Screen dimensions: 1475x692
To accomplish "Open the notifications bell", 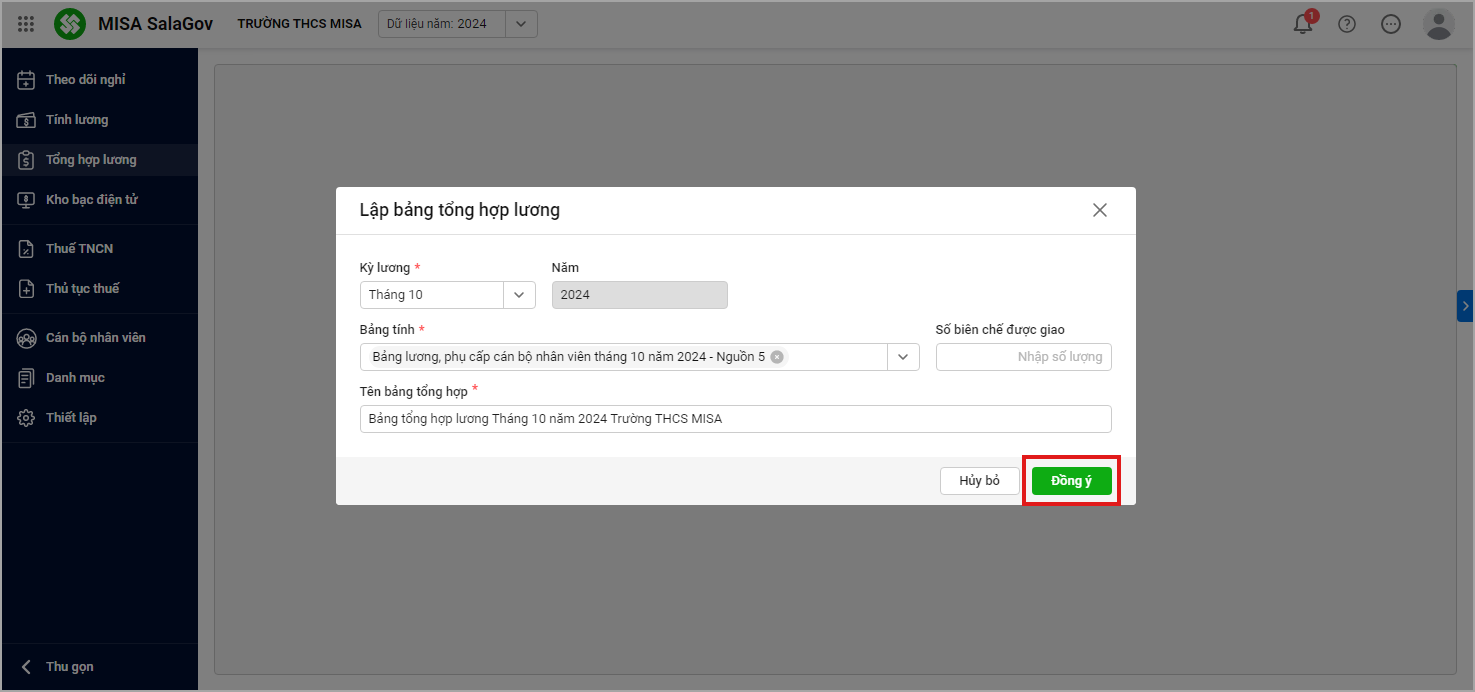I will (x=1303, y=24).
